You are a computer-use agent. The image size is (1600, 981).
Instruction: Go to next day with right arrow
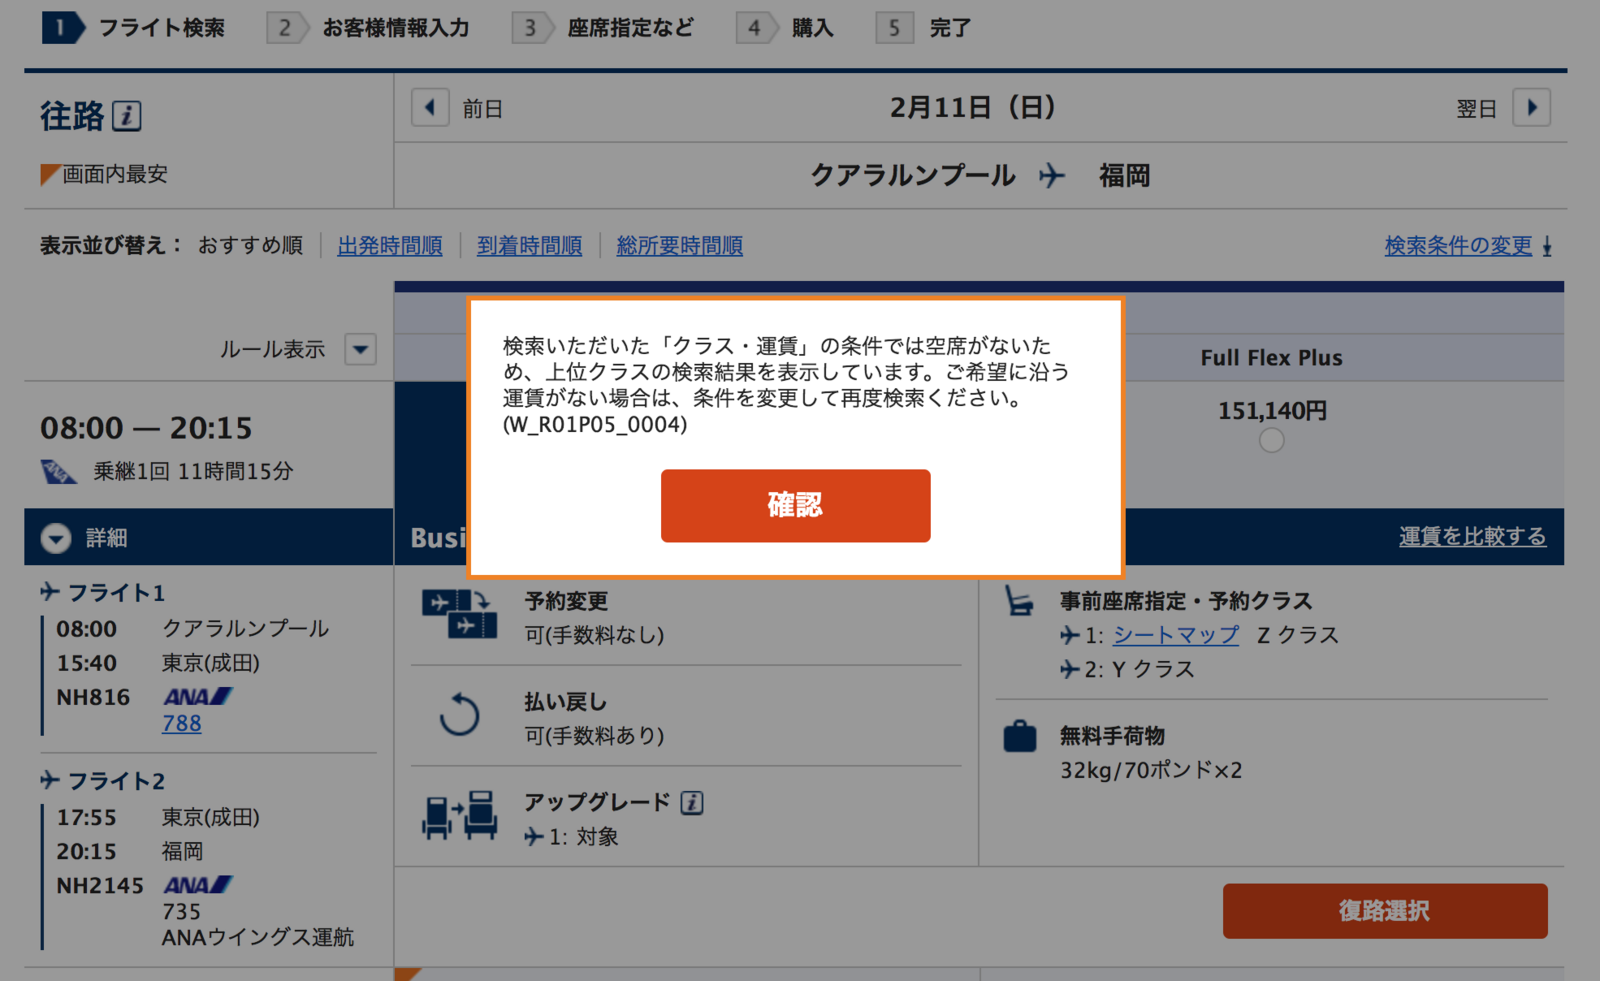pos(1531,108)
